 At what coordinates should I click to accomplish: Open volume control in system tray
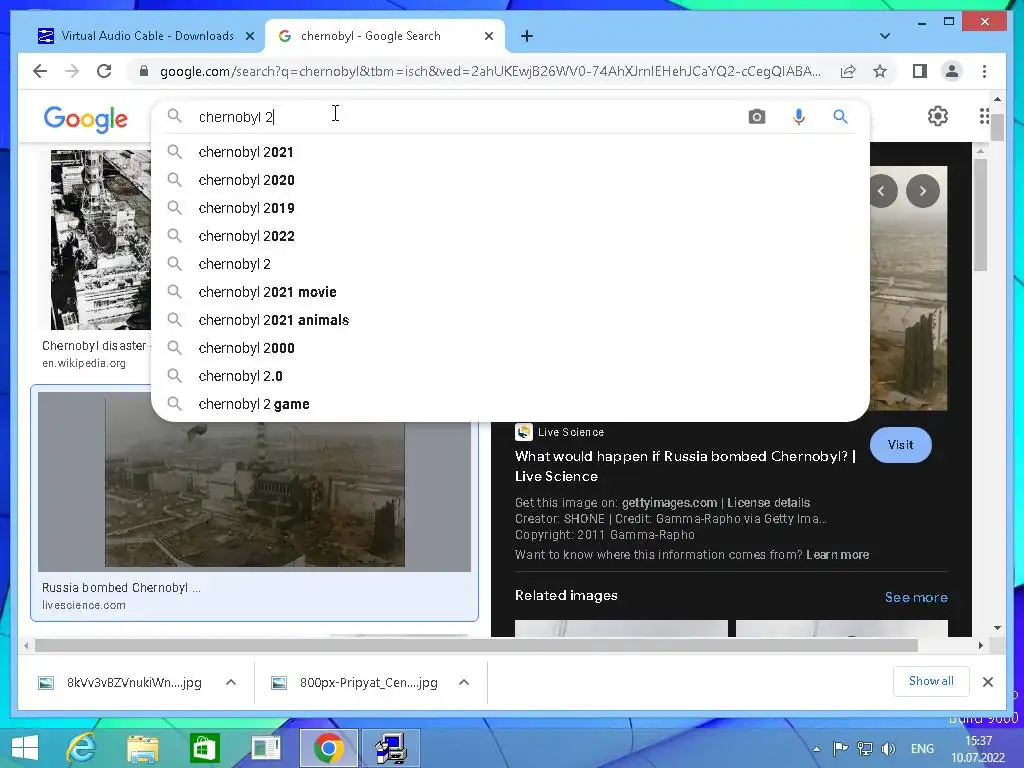pos(888,748)
